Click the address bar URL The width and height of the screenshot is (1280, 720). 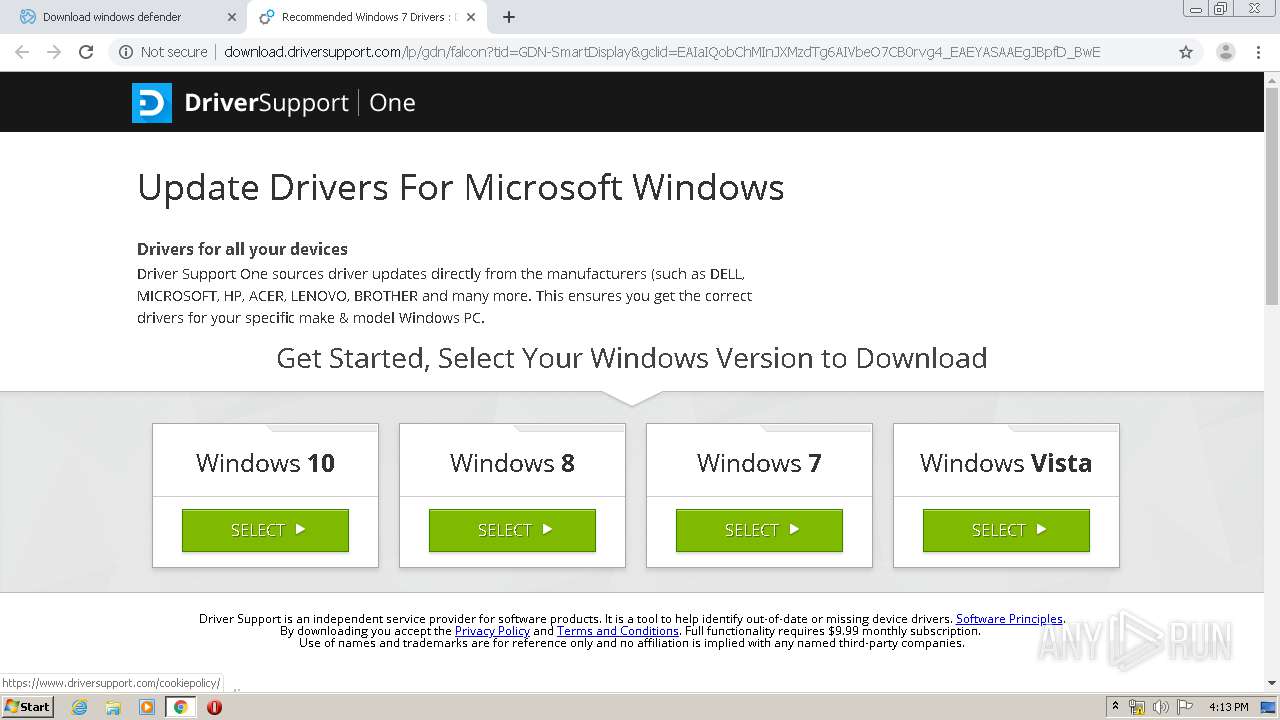662,52
